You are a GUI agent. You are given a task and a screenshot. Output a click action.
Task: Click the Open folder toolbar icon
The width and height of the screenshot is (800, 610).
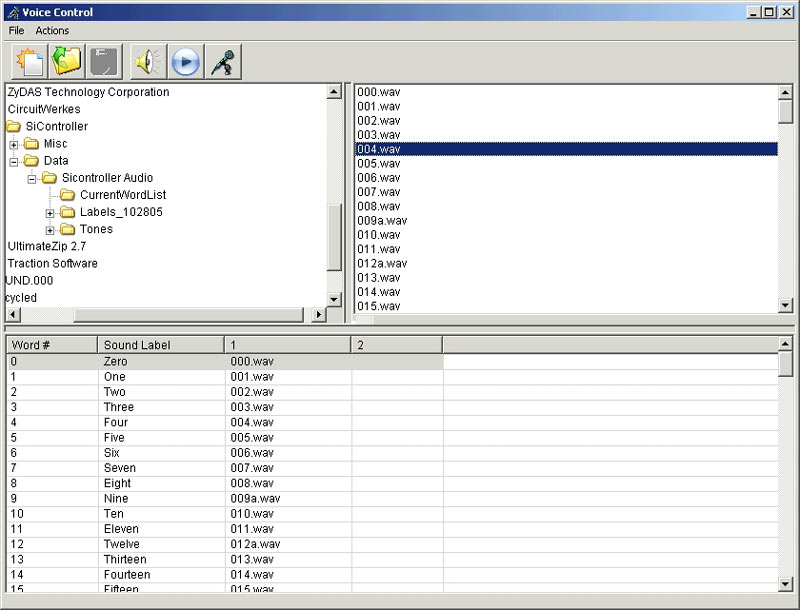point(67,62)
